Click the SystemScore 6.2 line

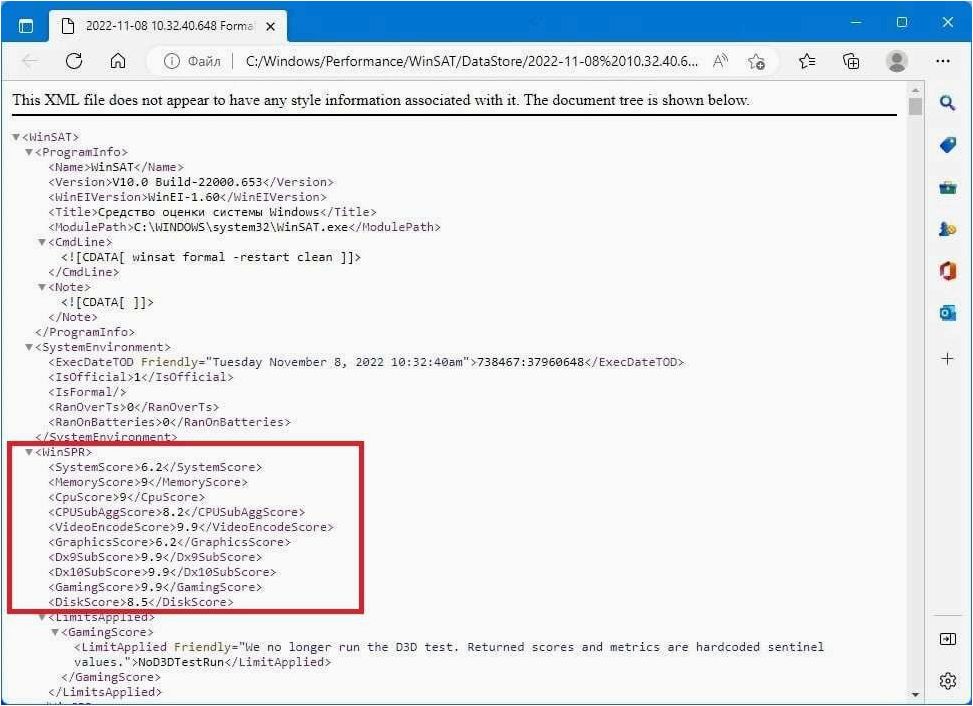(155, 467)
